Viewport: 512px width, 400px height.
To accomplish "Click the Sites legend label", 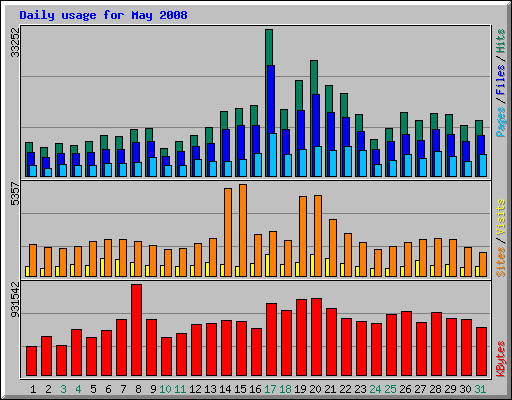I will point(501,262).
